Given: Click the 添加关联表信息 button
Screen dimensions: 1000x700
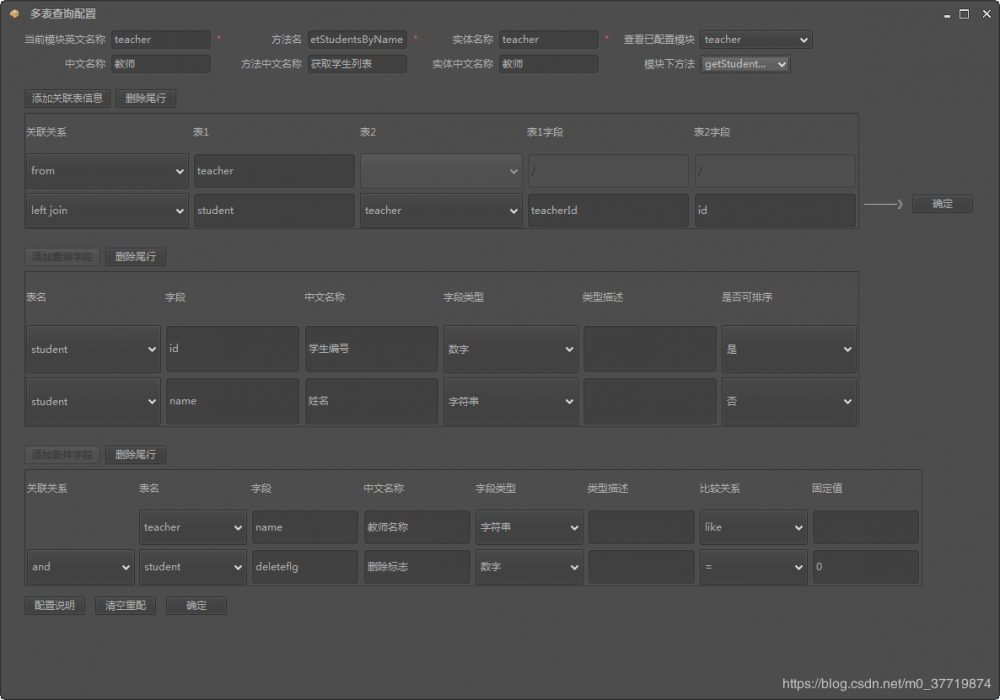Looking at the screenshot, I should point(68,98).
